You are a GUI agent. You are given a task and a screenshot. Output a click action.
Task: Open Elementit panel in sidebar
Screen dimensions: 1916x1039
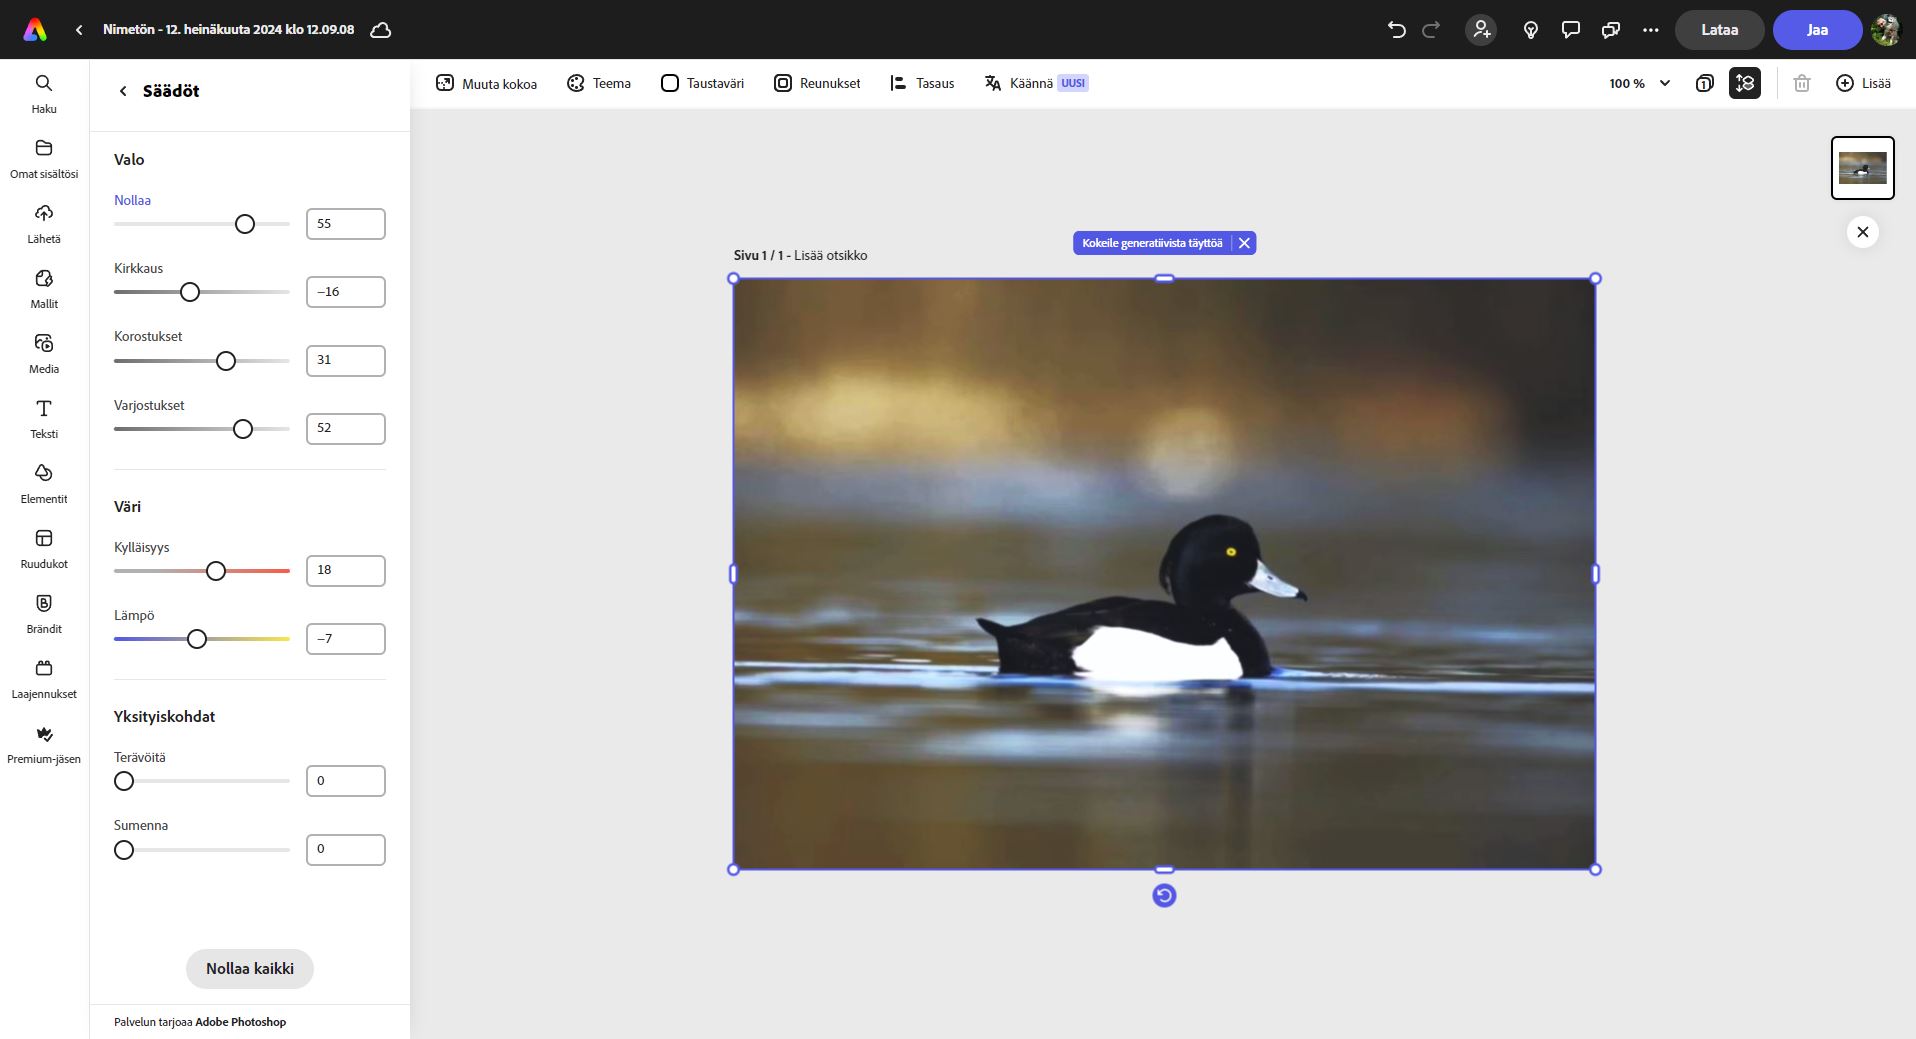[44, 483]
